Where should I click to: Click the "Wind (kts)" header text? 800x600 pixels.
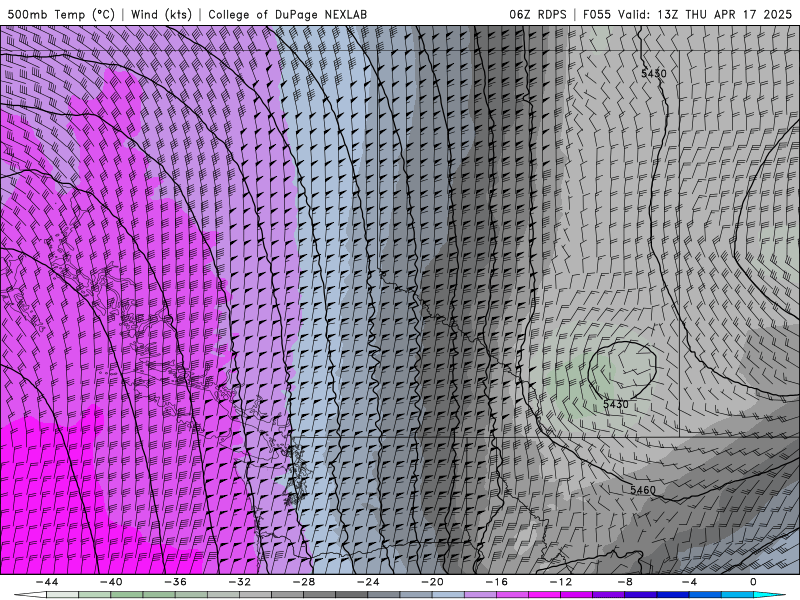click(161, 14)
